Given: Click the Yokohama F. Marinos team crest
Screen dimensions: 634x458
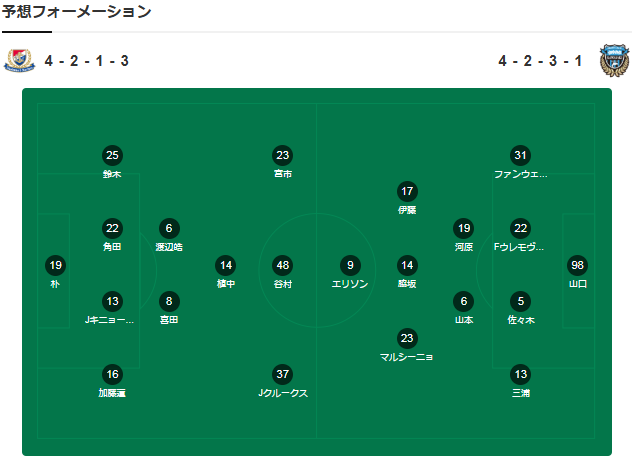Looking at the screenshot, I should 19,61.
